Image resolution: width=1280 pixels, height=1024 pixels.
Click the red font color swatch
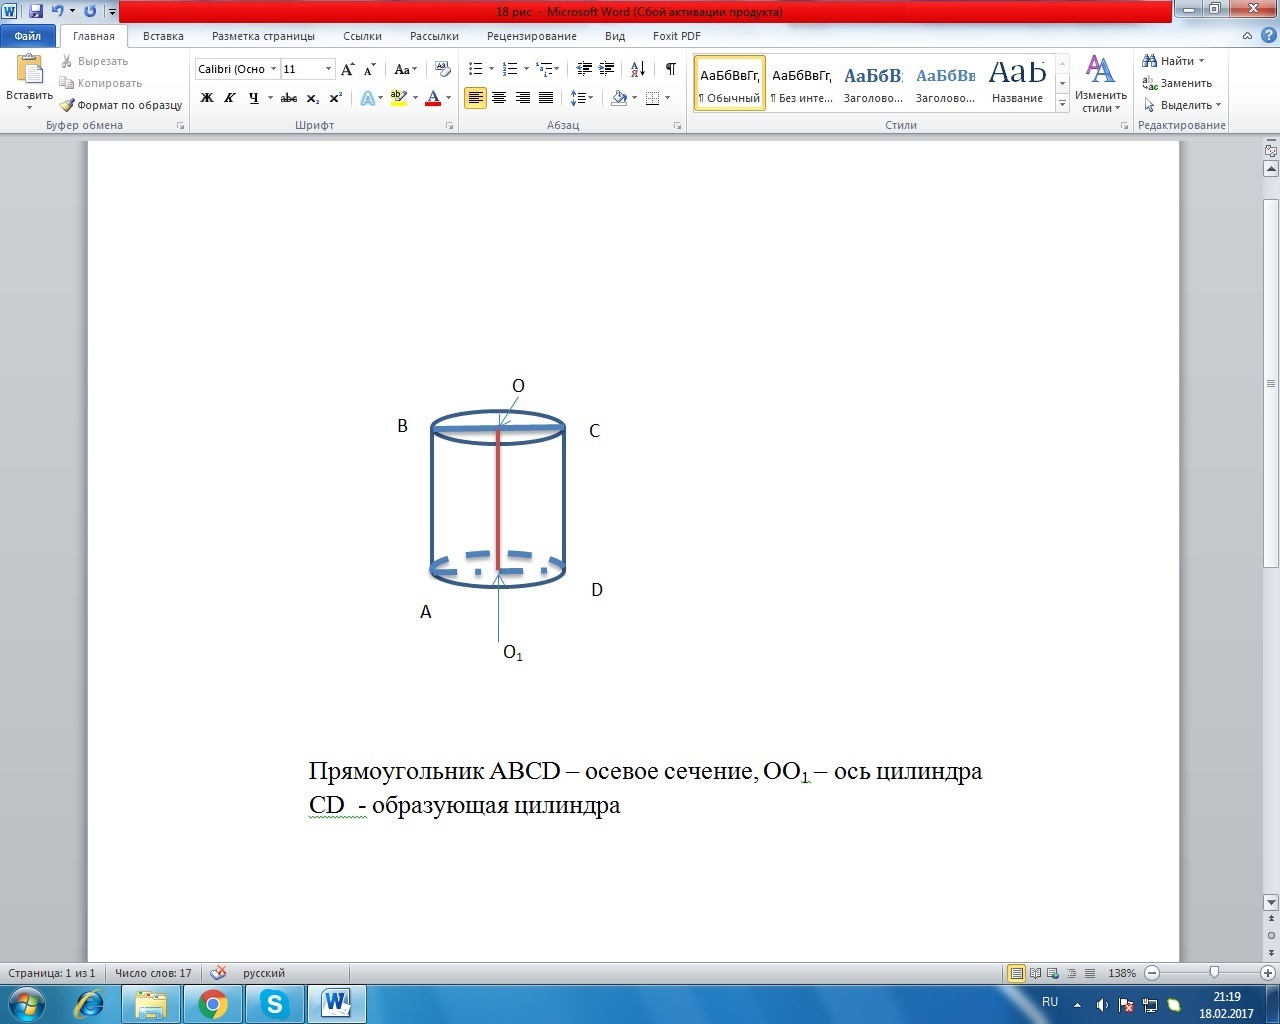(x=433, y=98)
